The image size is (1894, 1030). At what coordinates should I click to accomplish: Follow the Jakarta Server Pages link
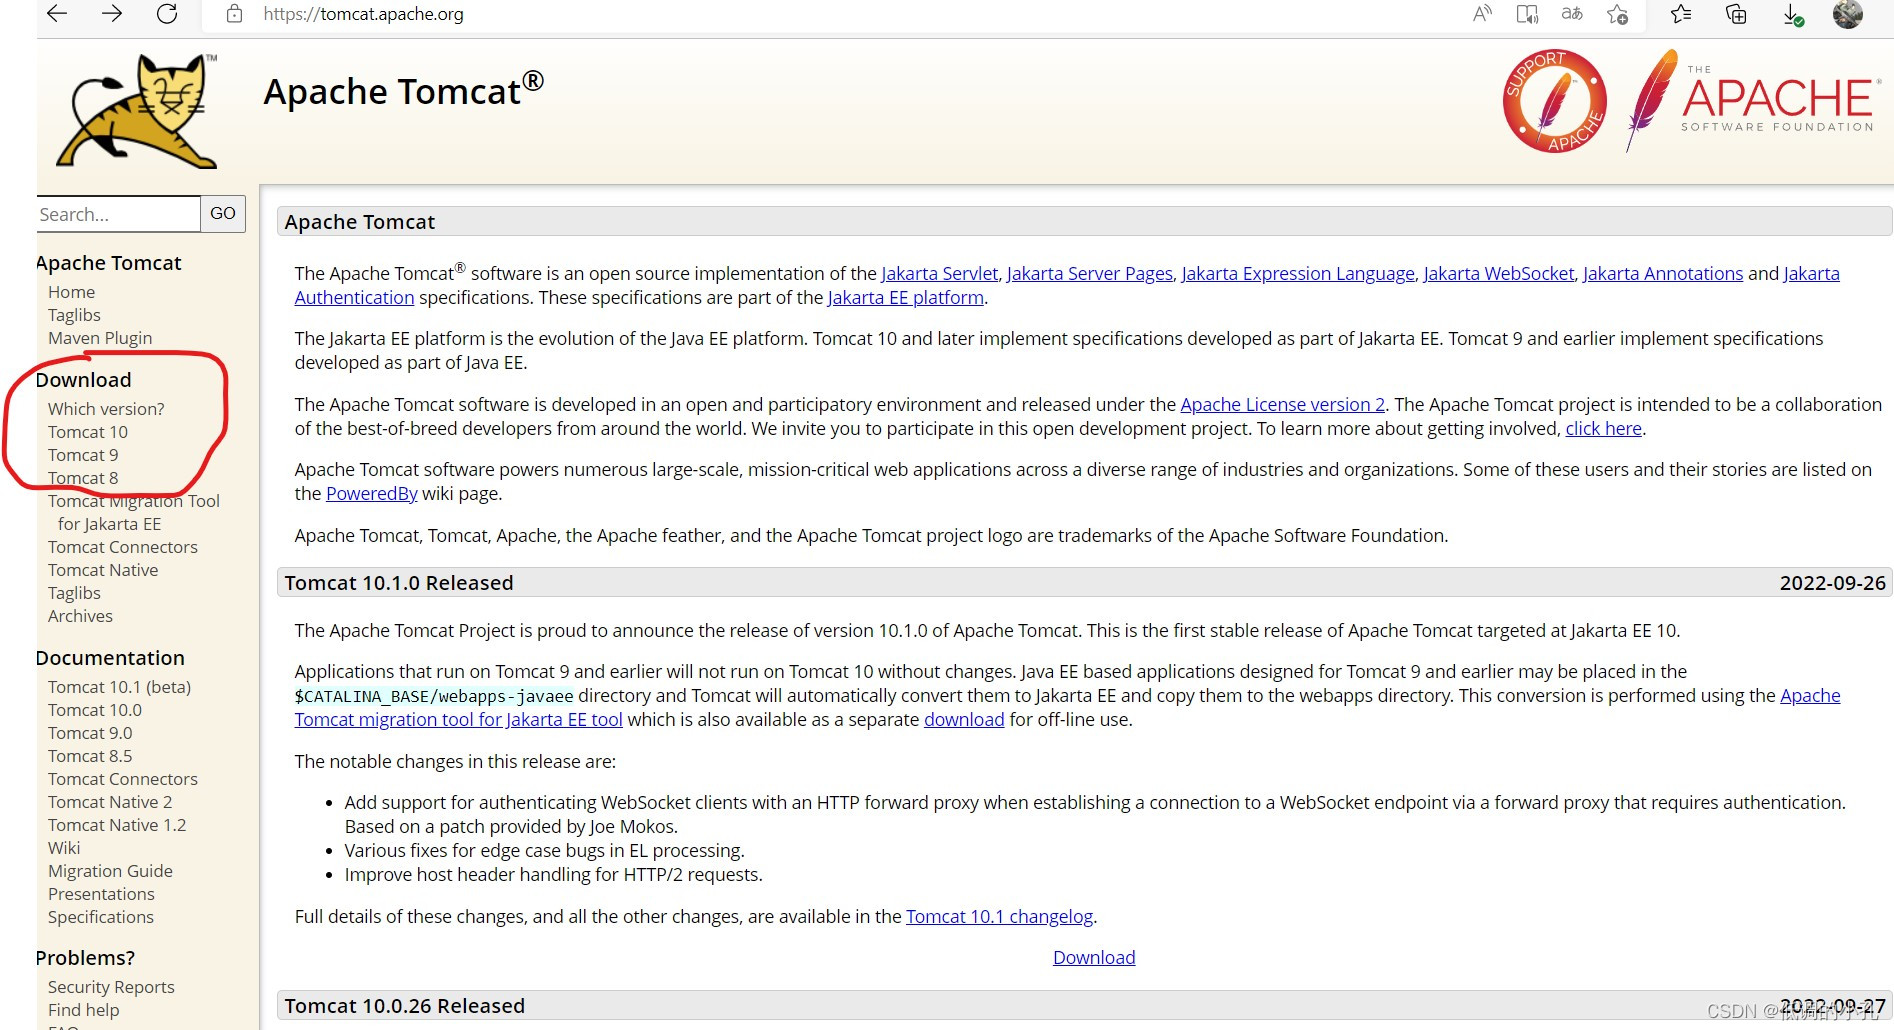(x=1090, y=273)
